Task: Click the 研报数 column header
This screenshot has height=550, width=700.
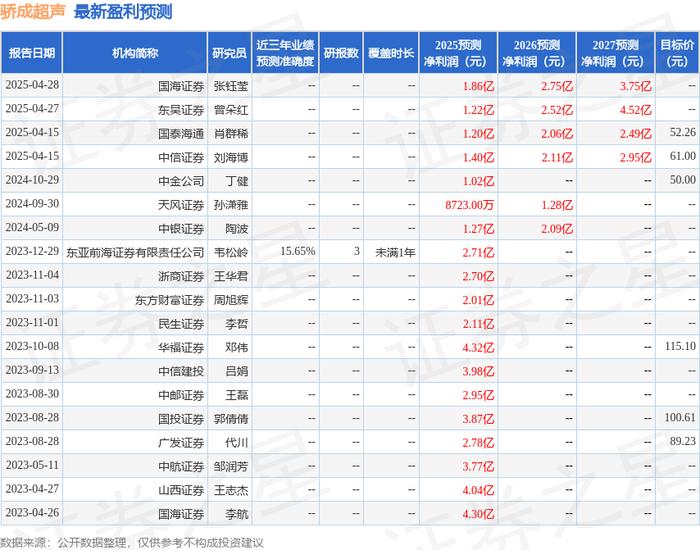Action: tap(341, 53)
